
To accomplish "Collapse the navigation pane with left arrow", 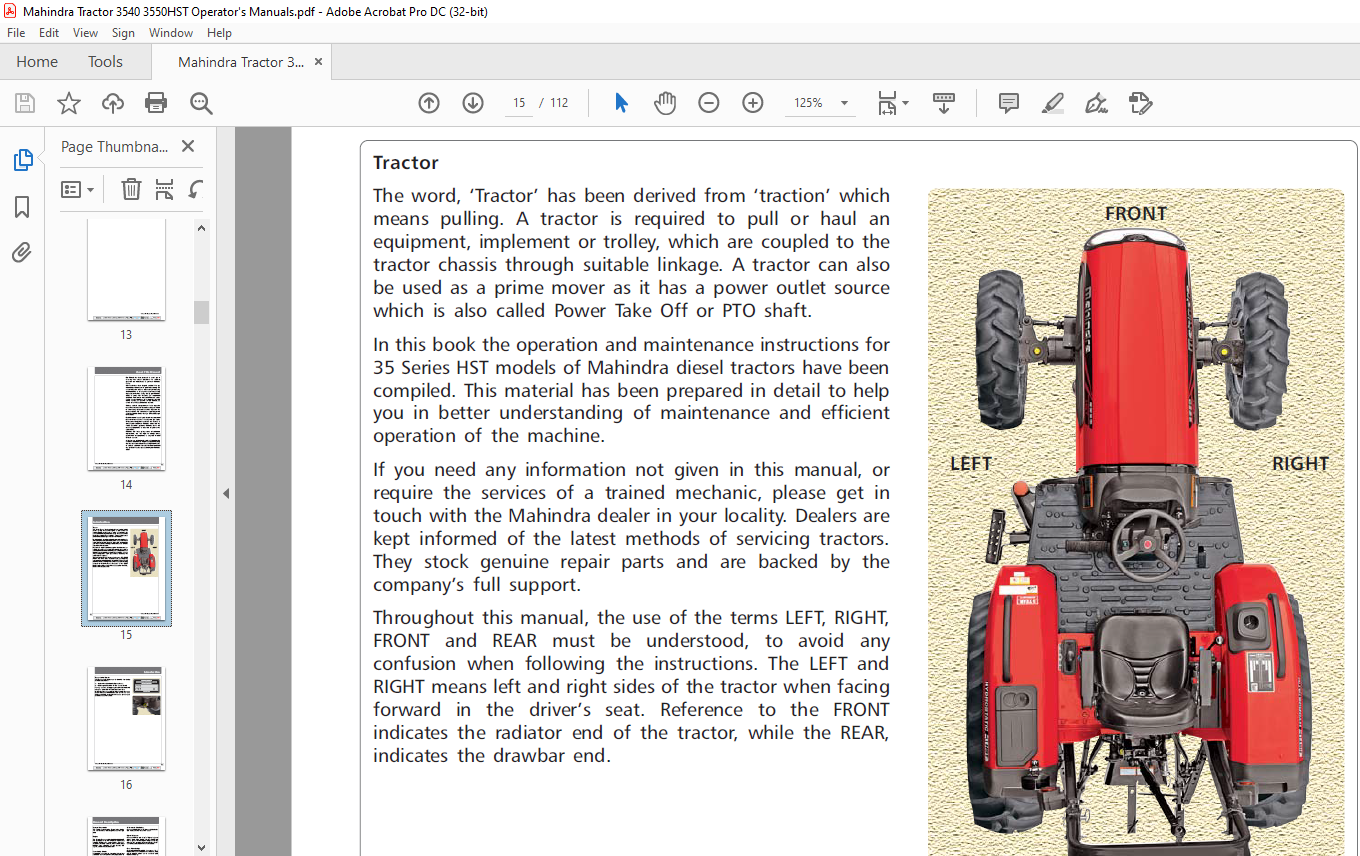I will [x=226, y=493].
